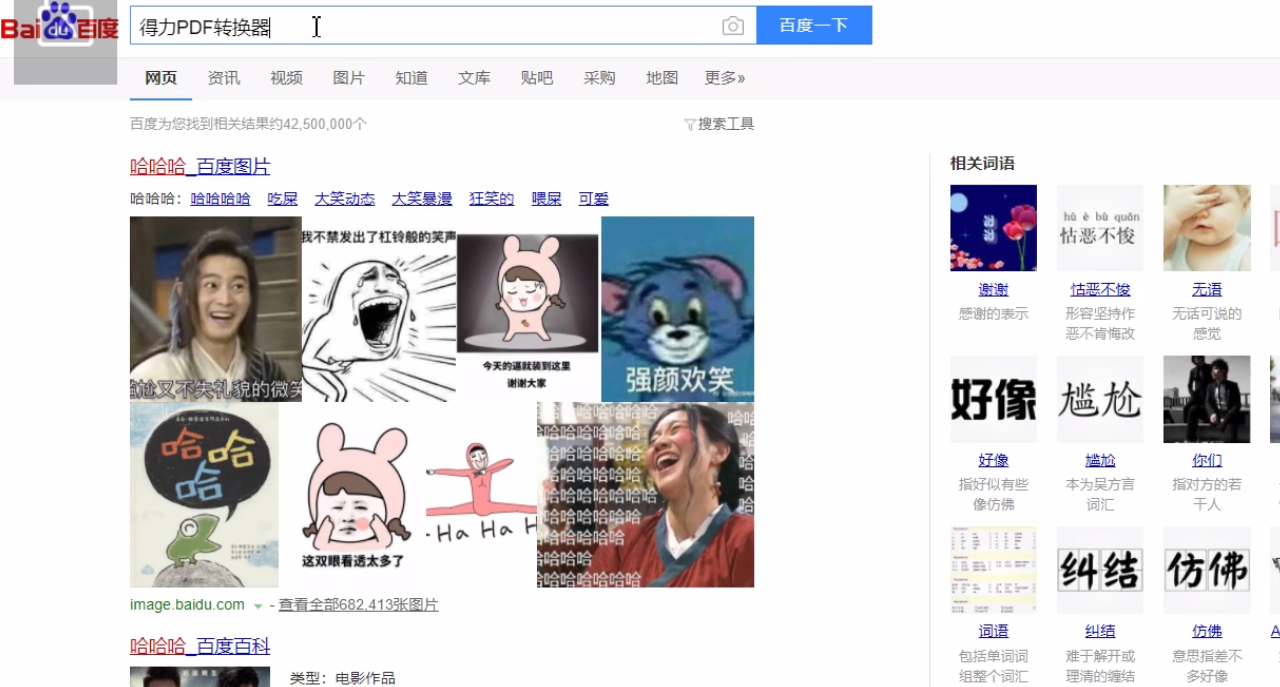Click the 词语 related term thumbnail

coord(993,570)
